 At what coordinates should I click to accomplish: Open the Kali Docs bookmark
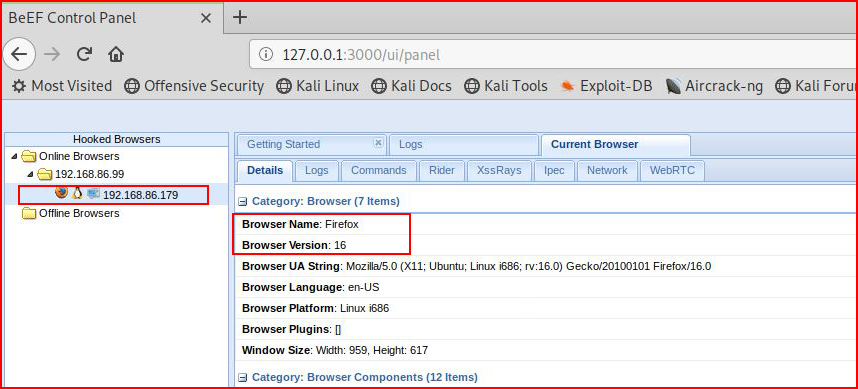tap(411, 86)
